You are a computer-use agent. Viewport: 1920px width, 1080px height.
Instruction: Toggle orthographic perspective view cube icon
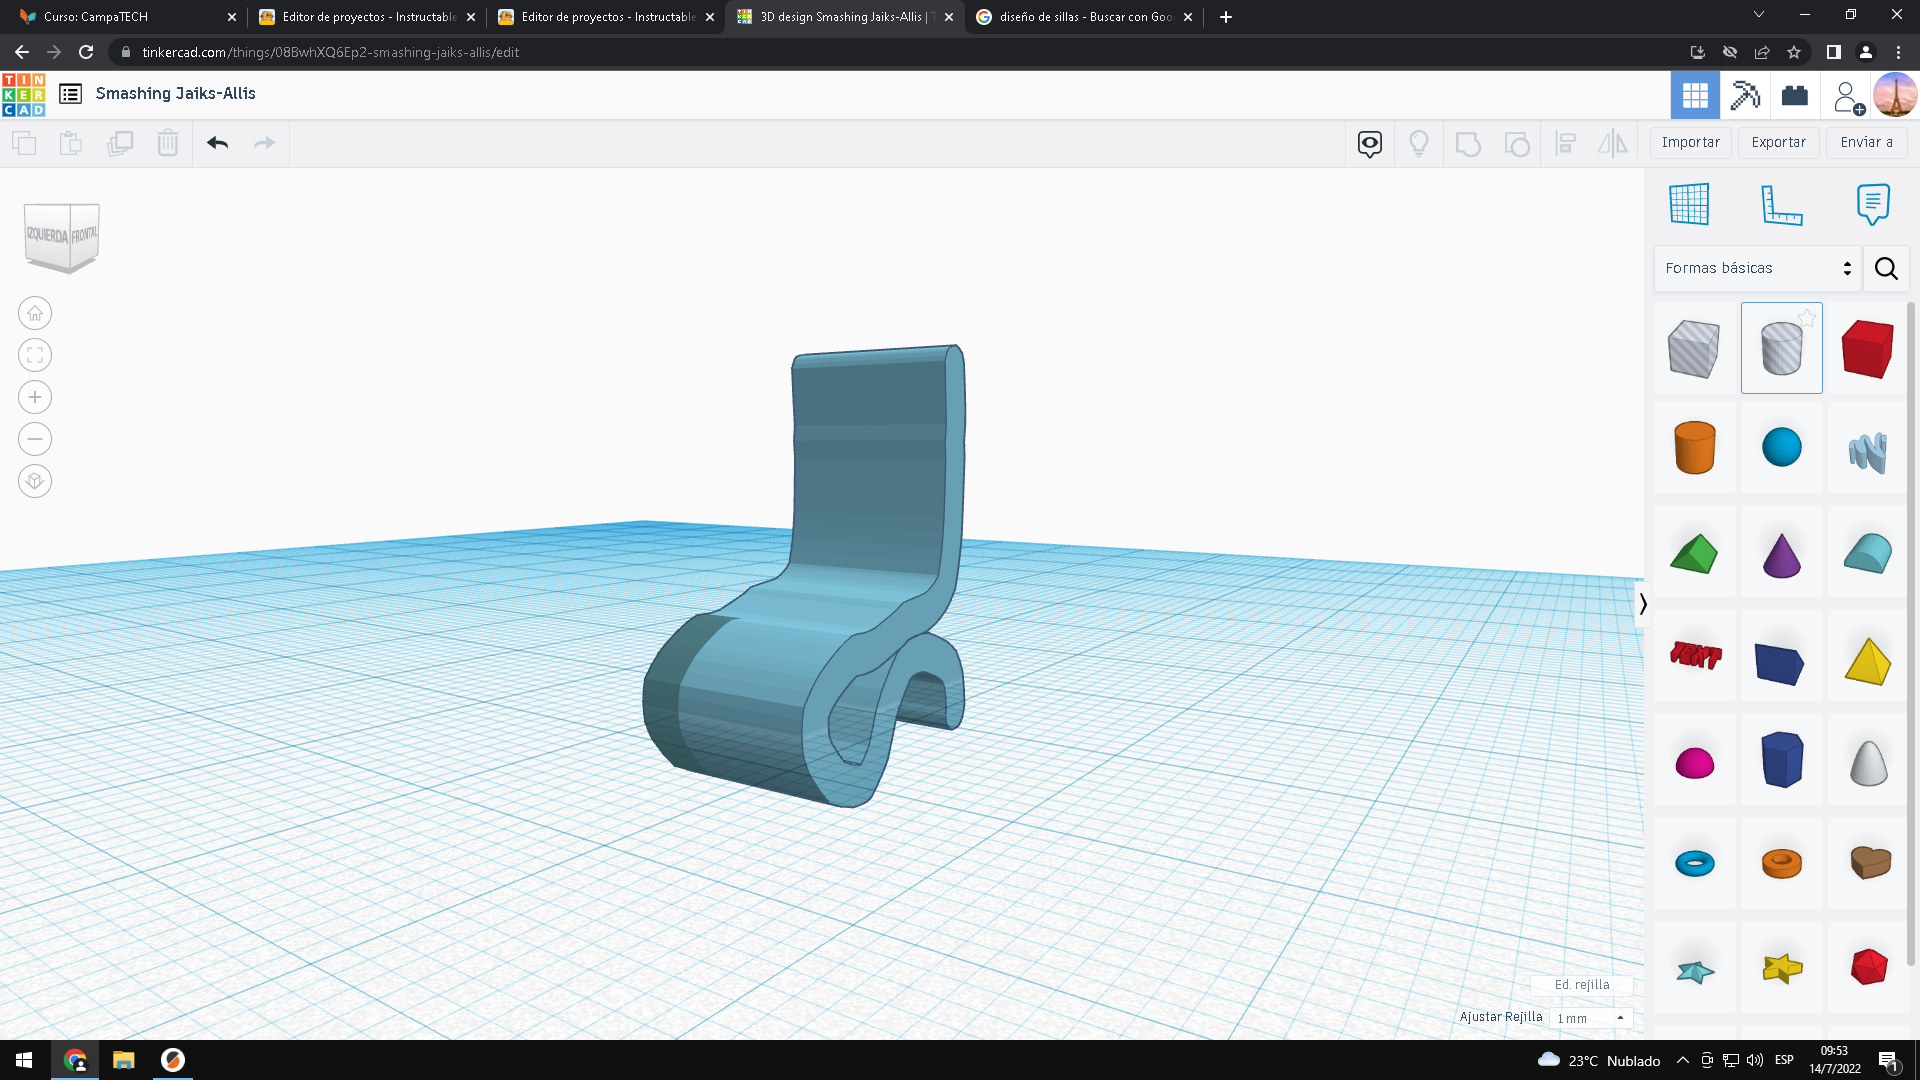(35, 481)
